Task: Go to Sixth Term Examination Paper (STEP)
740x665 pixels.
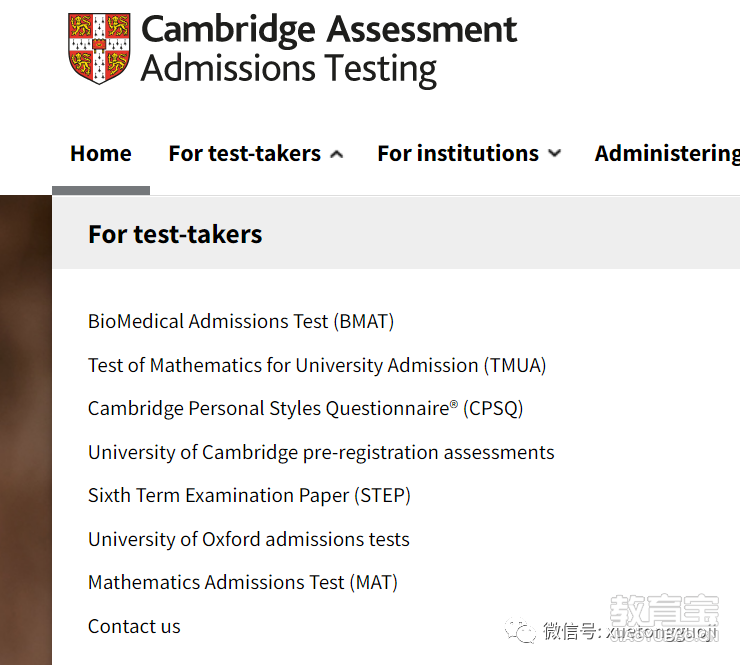Action: tap(249, 496)
